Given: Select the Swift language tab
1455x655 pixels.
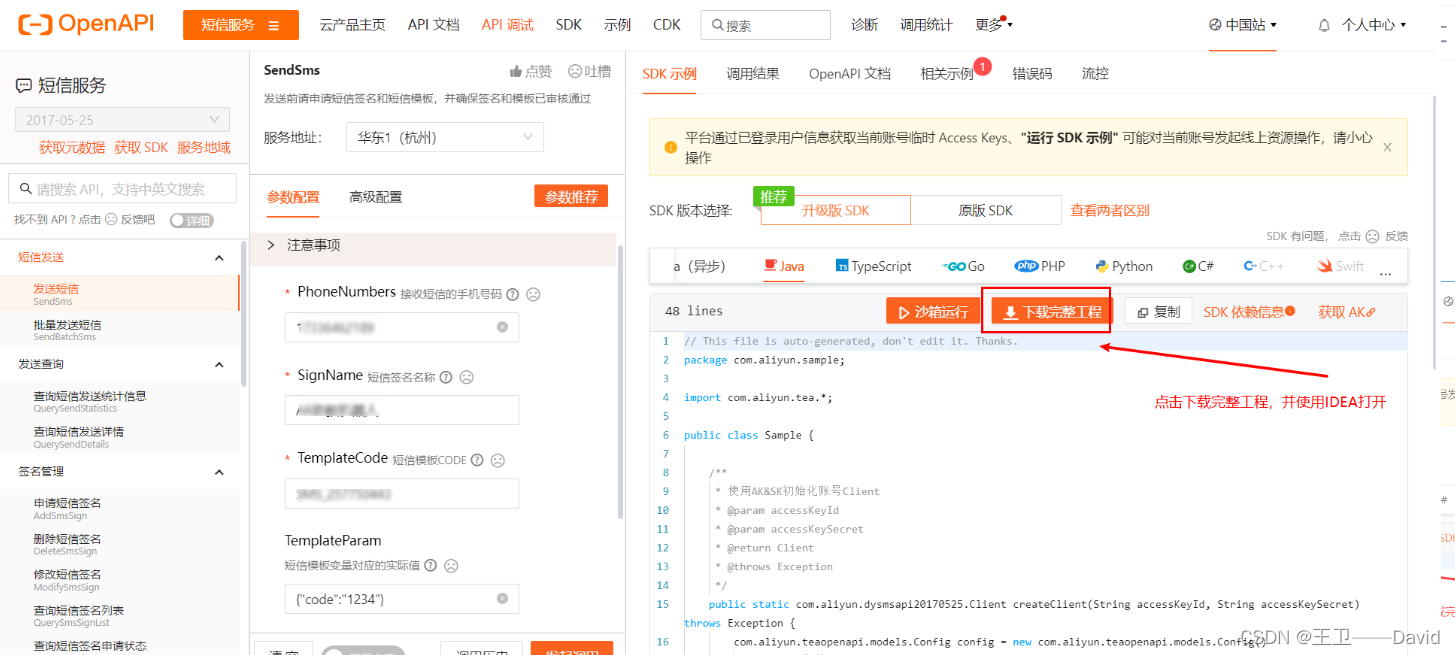Looking at the screenshot, I should pos(1341,266).
